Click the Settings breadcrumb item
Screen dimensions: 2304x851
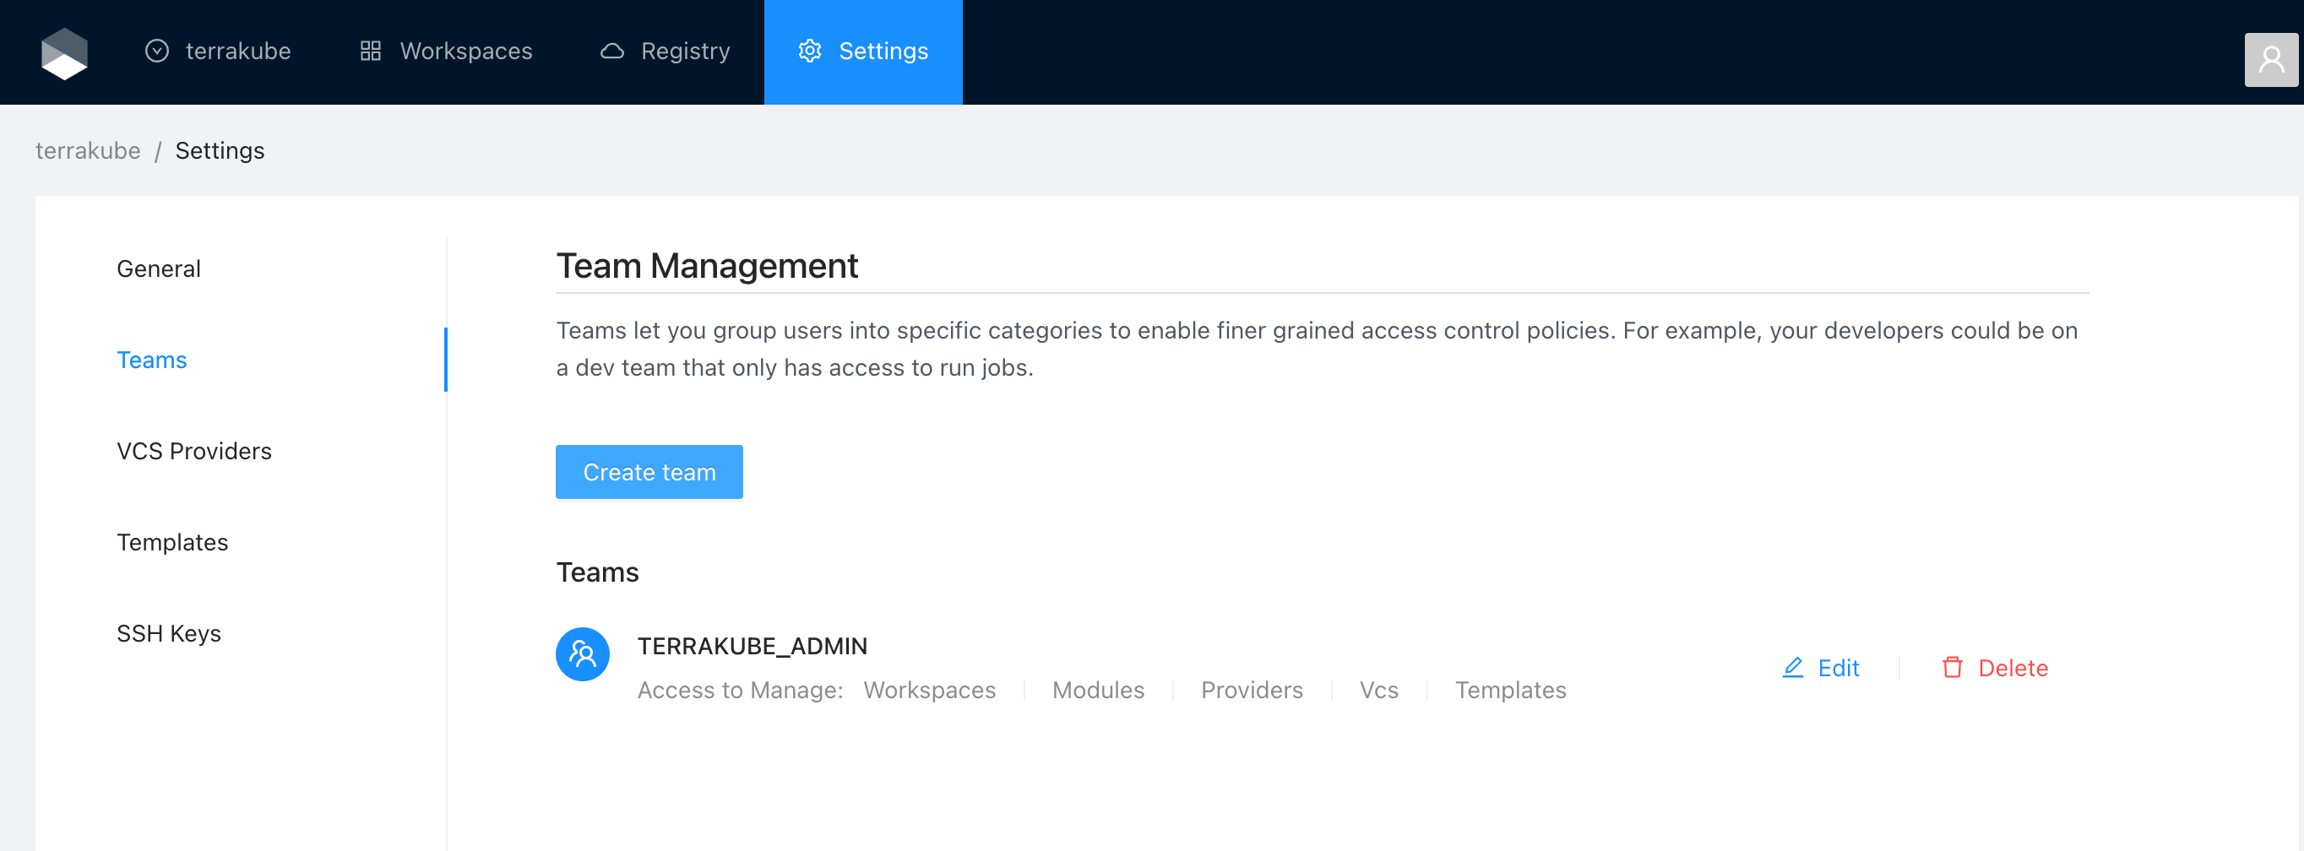coord(220,151)
